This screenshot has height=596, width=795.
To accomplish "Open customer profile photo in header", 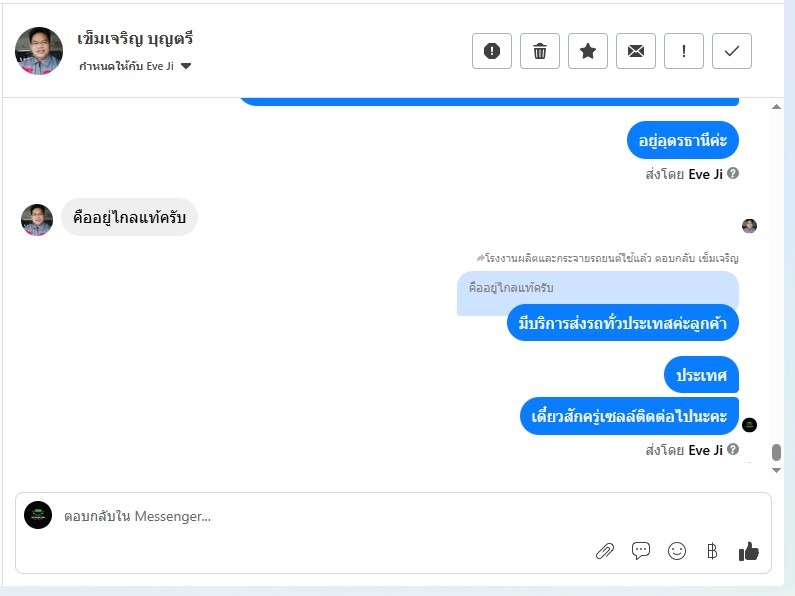I will [x=39, y=51].
